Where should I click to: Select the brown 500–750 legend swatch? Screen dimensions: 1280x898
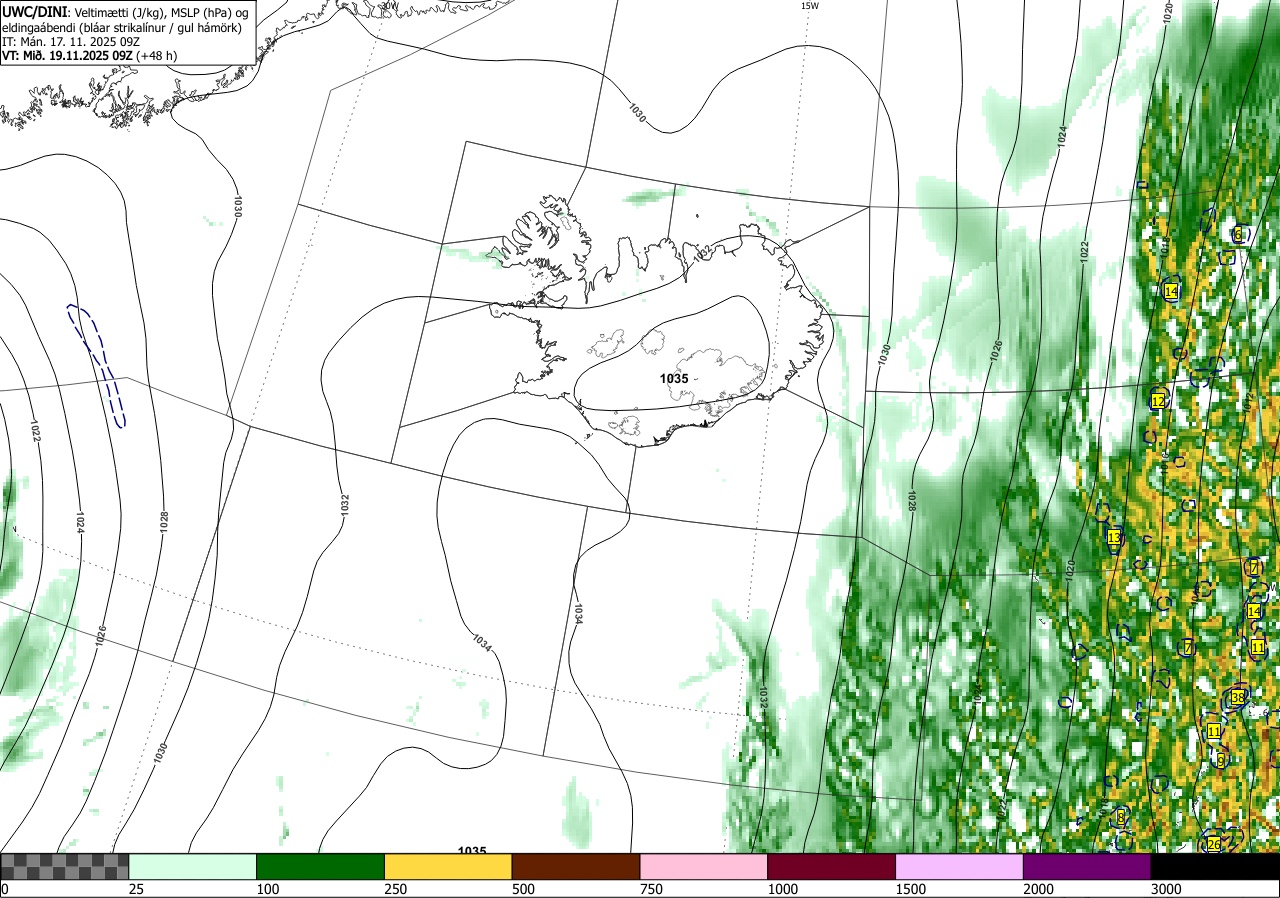(576, 866)
